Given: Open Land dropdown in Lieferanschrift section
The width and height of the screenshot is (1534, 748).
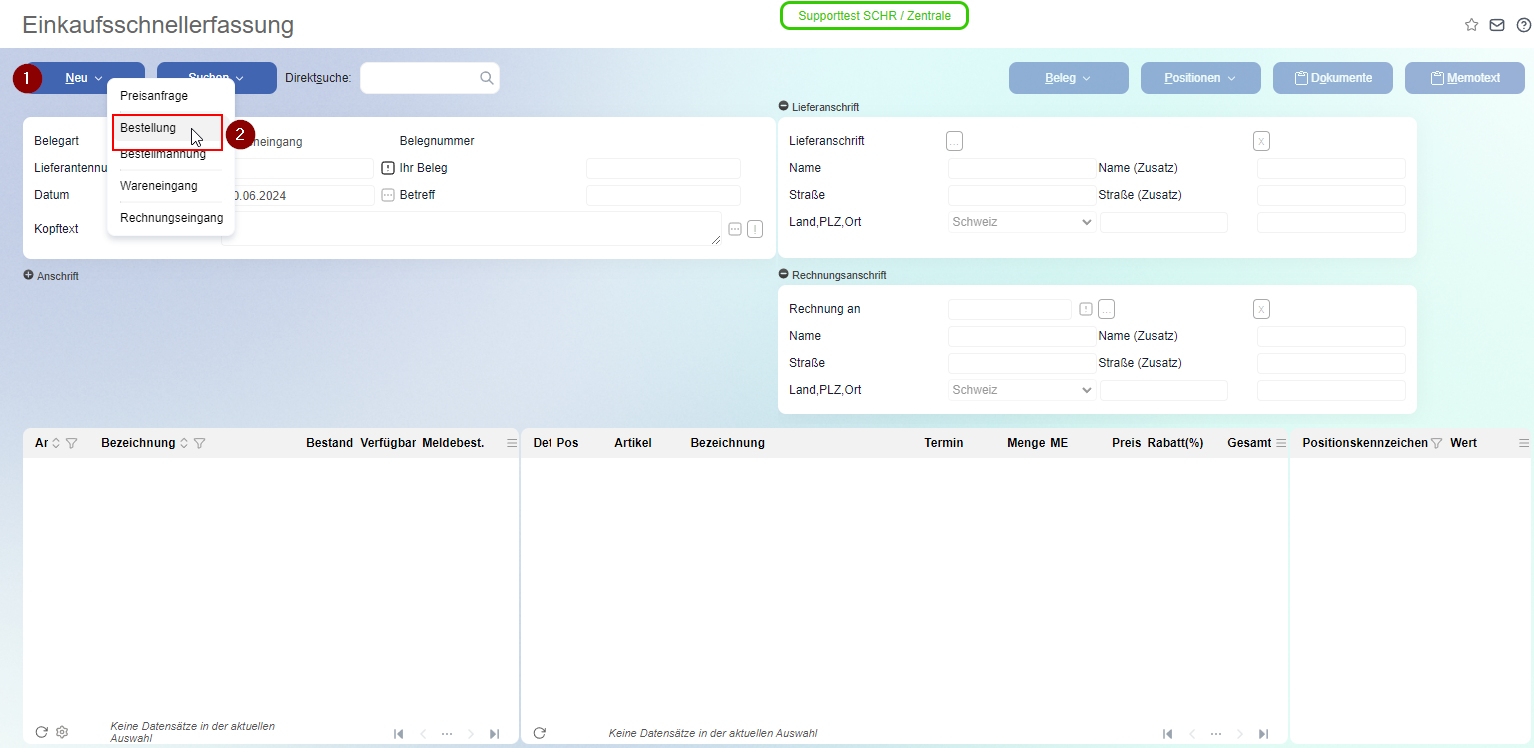Looking at the screenshot, I should (x=1021, y=222).
